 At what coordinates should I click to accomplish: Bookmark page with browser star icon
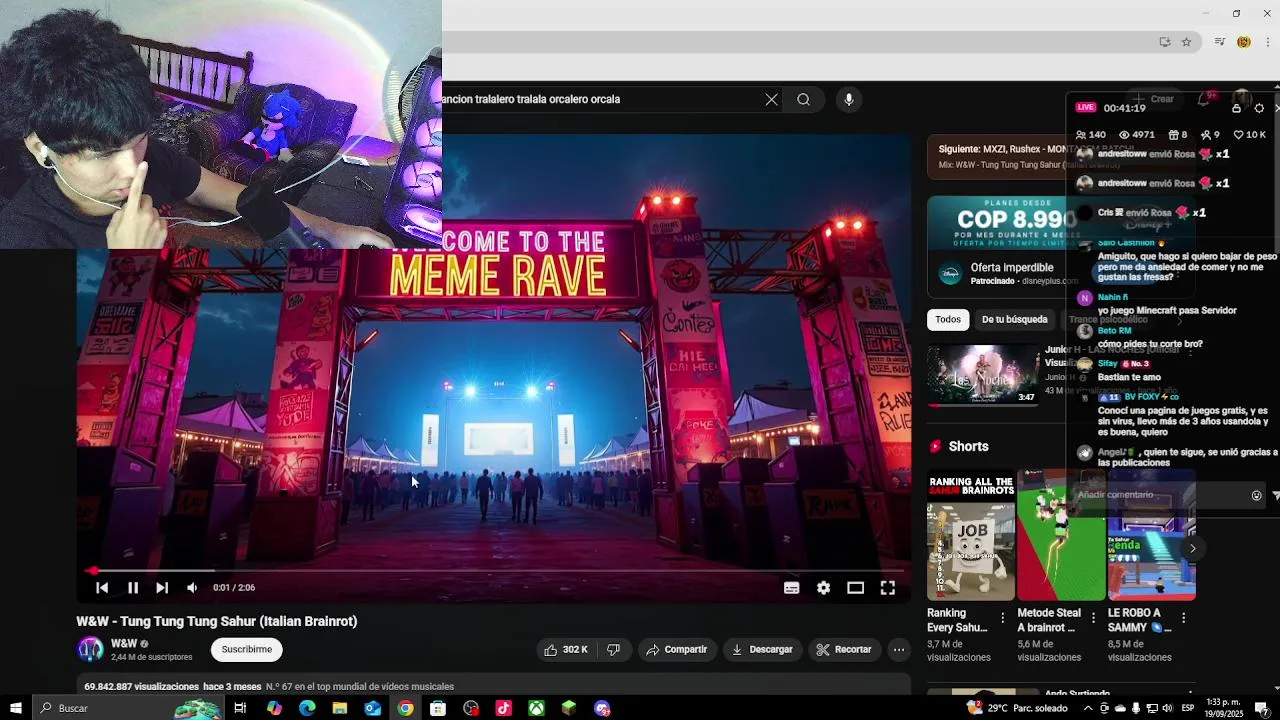pos(1186,42)
